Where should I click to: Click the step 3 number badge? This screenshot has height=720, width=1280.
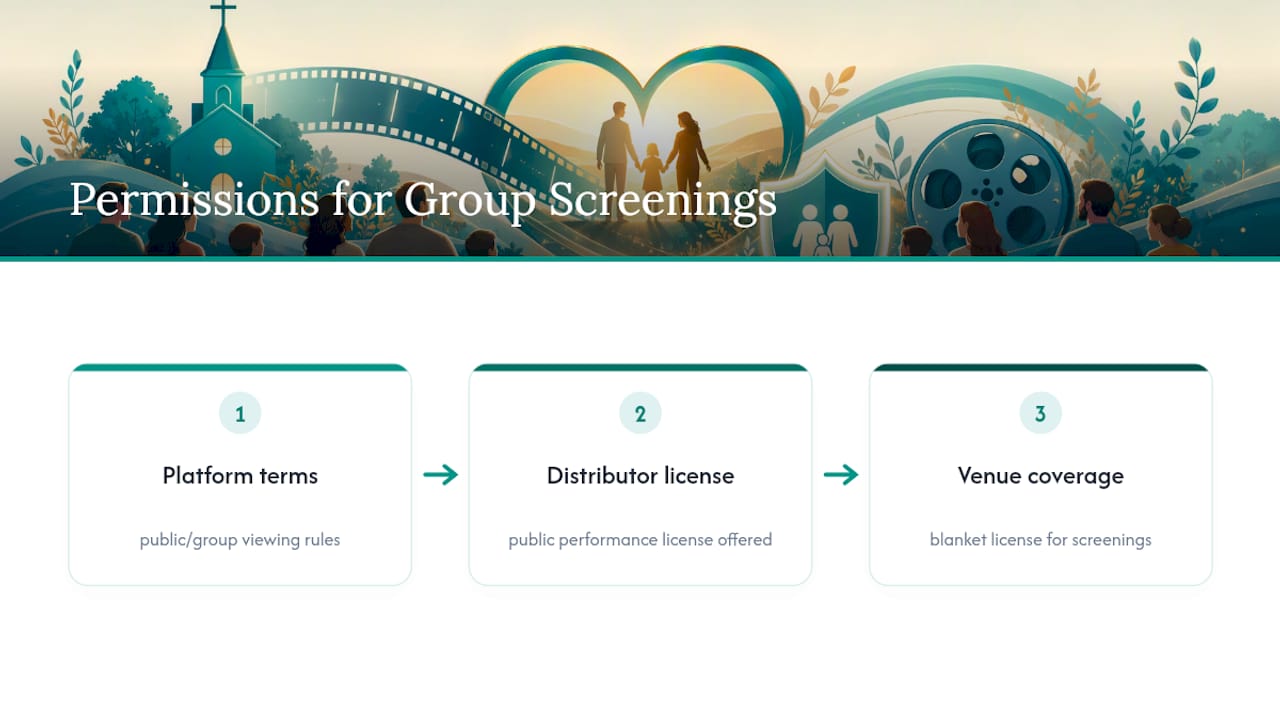click(1040, 413)
